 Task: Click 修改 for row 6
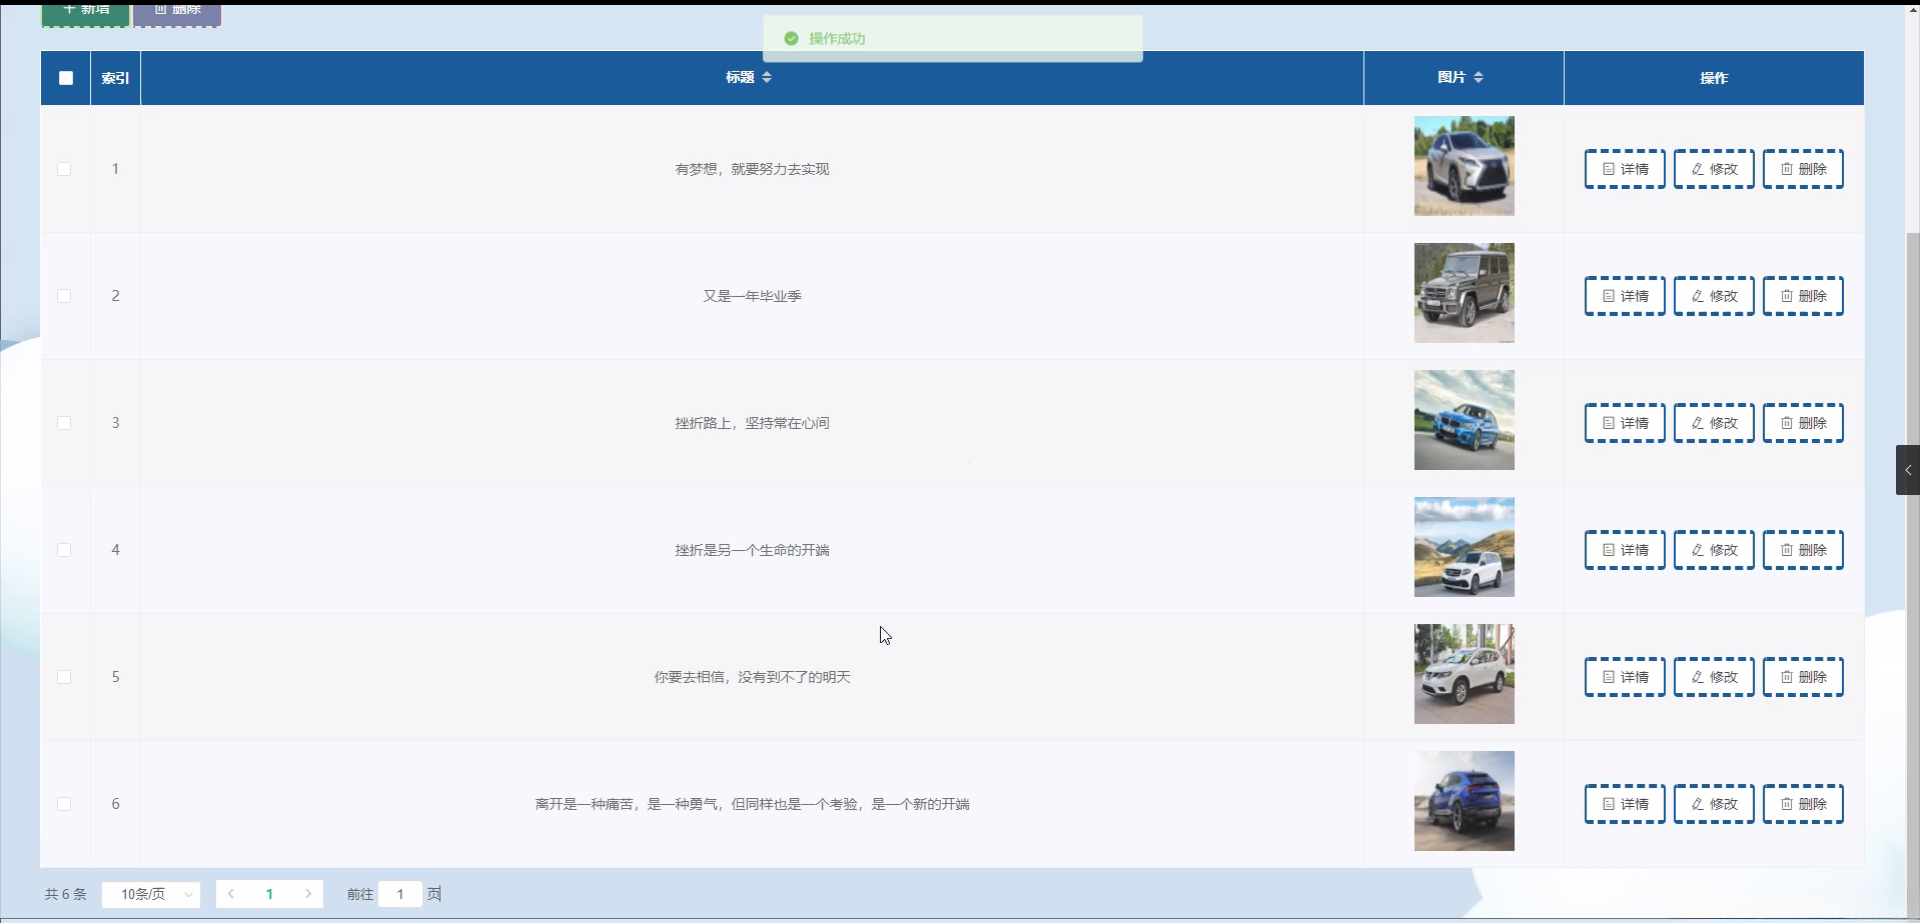(x=1714, y=804)
